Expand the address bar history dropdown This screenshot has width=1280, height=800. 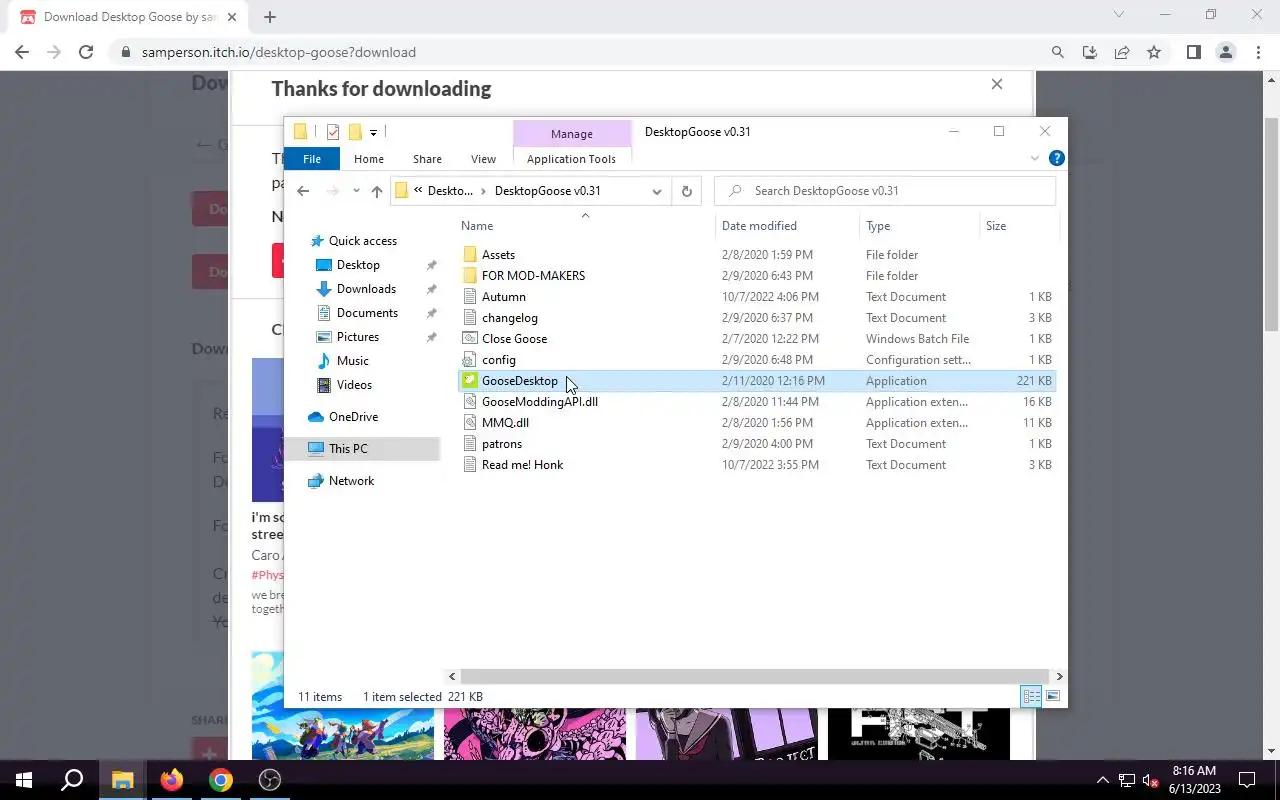[656, 191]
